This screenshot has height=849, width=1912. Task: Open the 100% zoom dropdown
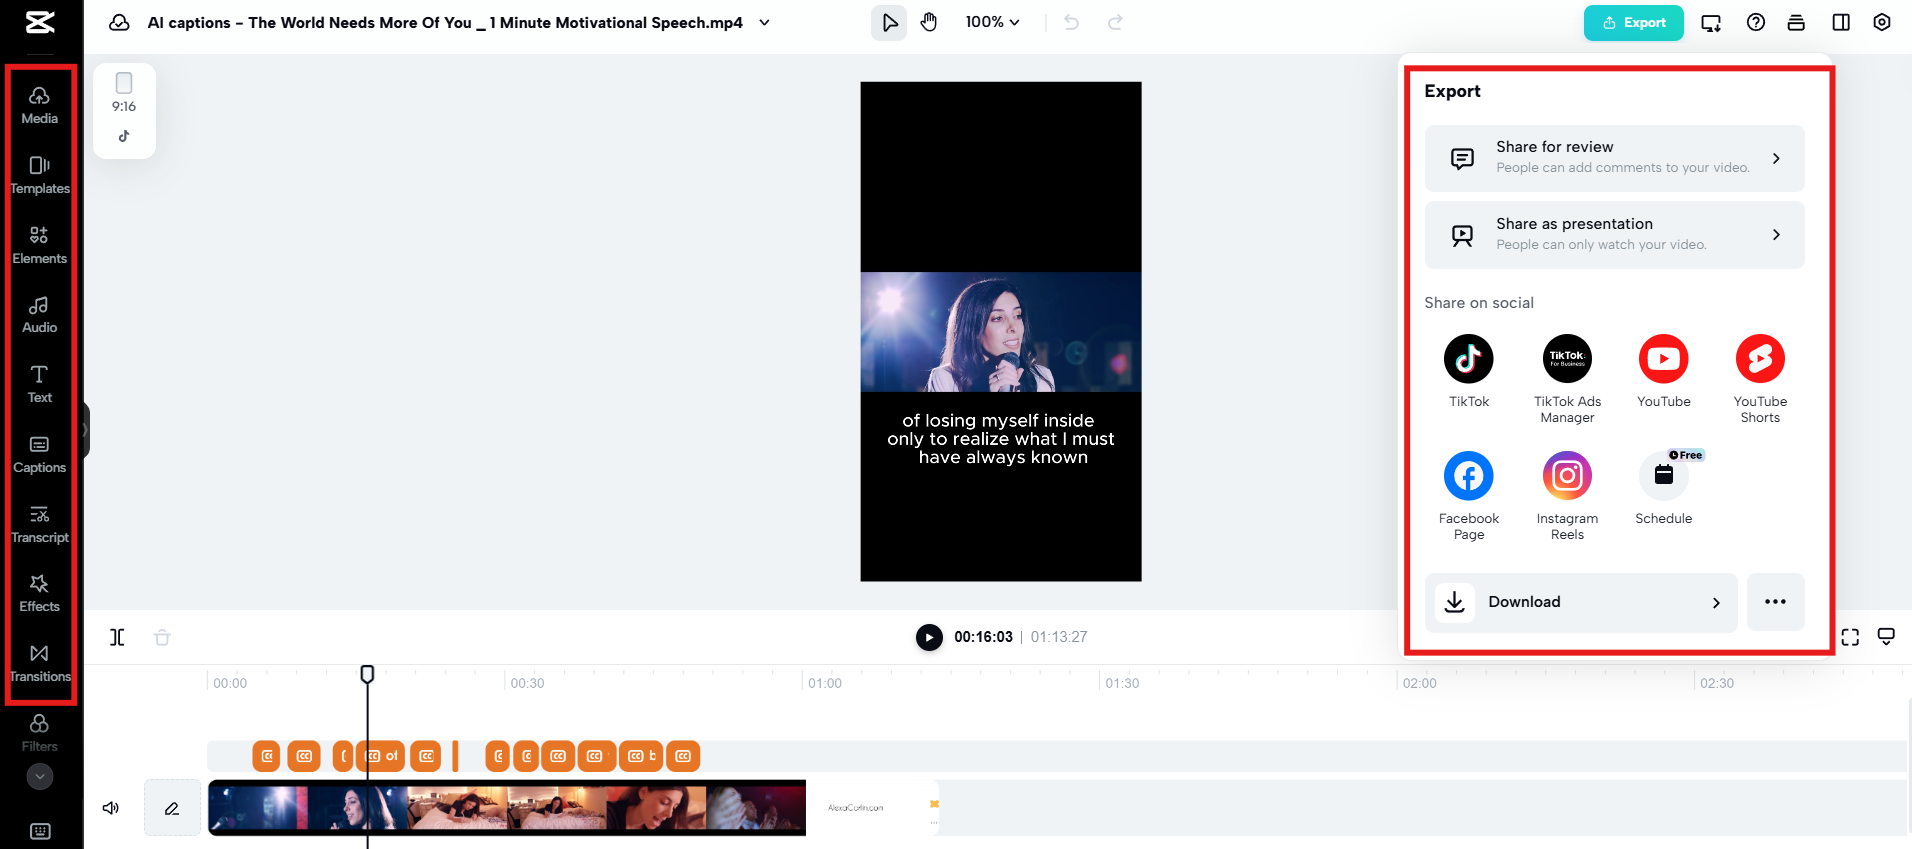coord(992,22)
